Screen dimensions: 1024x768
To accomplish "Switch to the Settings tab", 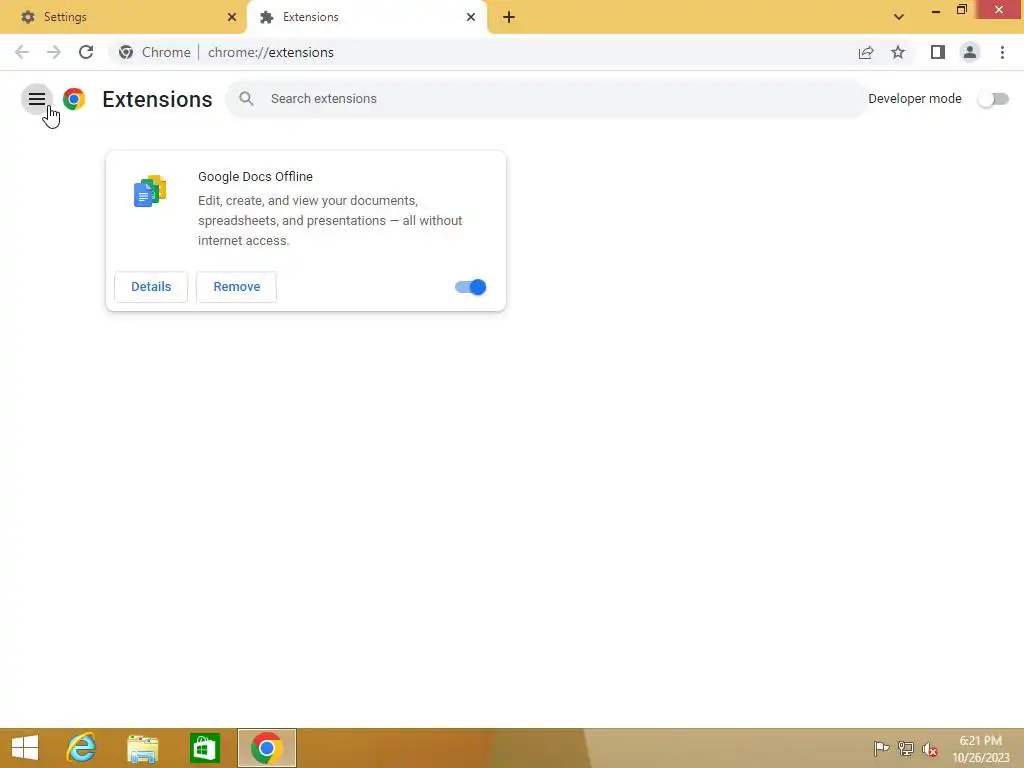I will click(123, 17).
